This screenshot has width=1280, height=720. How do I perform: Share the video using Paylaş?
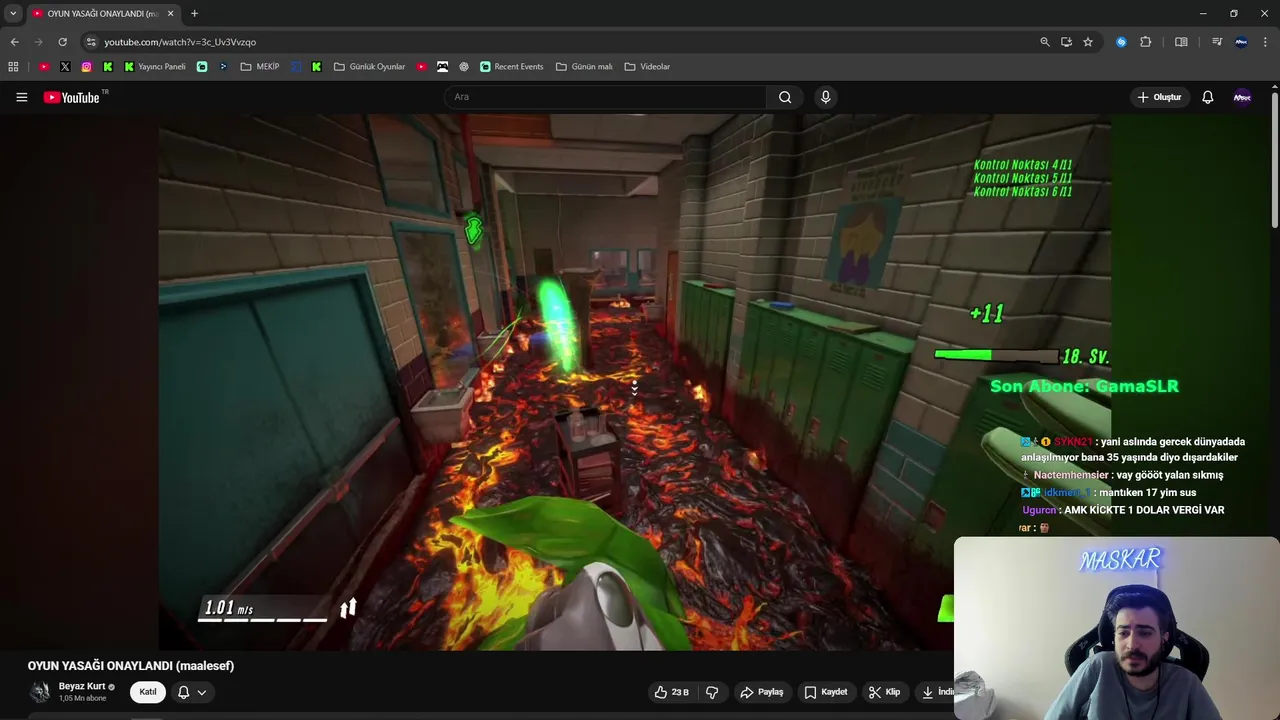[x=761, y=692]
